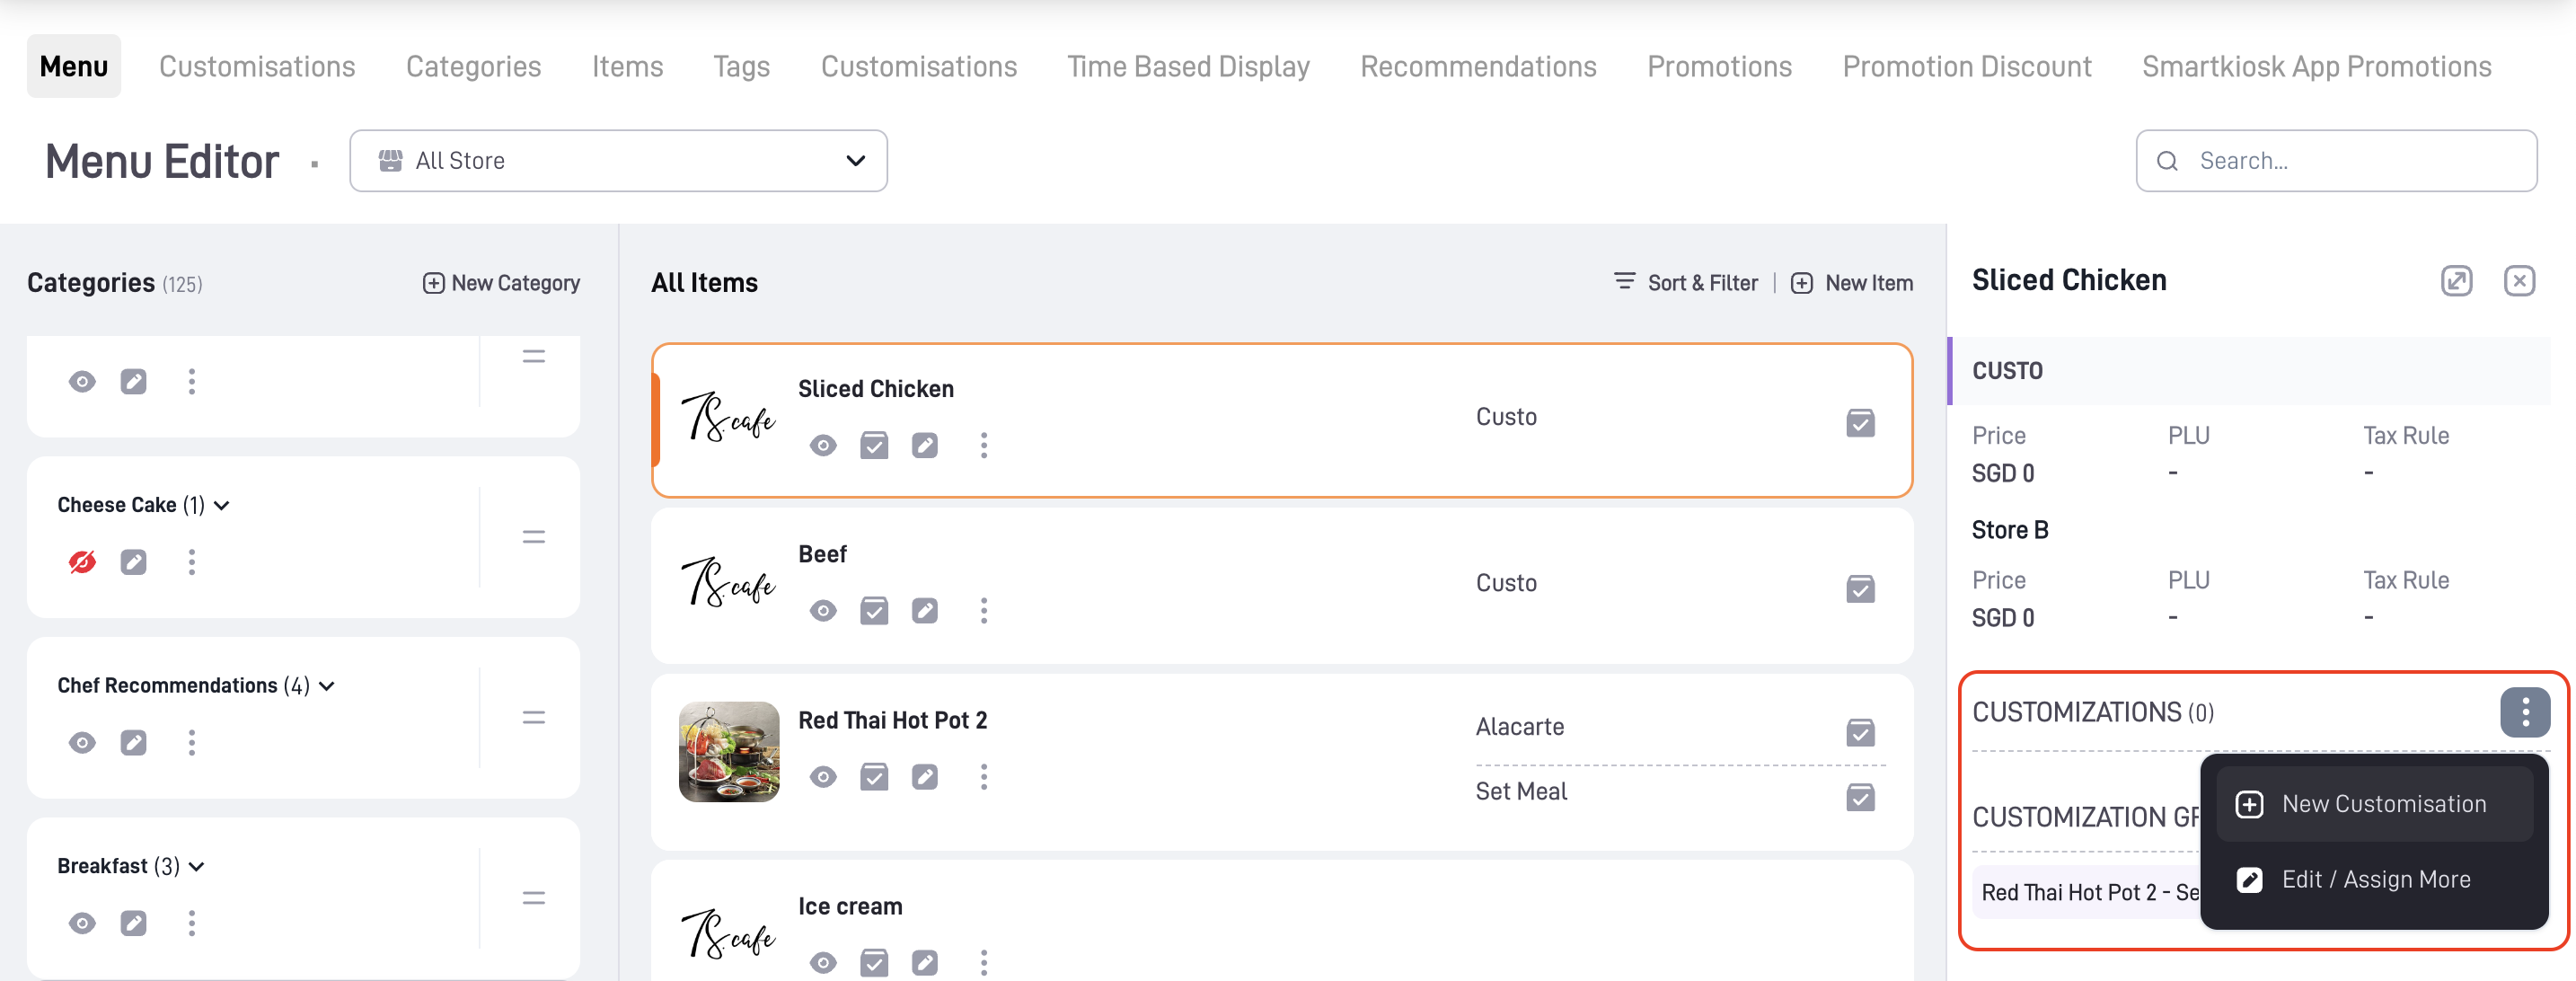The image size is (2576, 981).
Task: Unhide the Cheese Cake category
Action: (82, 562)
